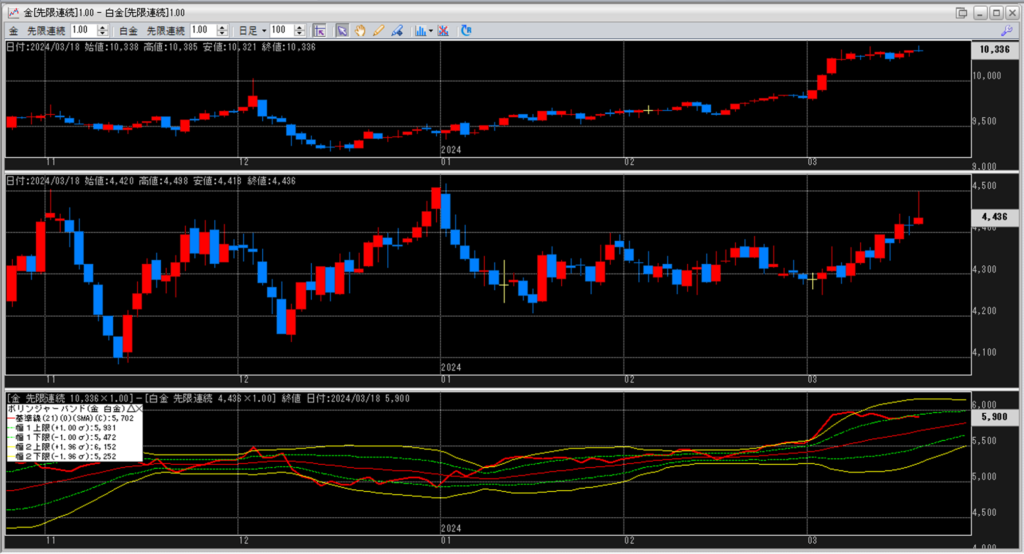Open dropdown arrow beside bar chart icon
Image resolution: width=1024 pixels, height=554 pixels.
click(430, 31)
